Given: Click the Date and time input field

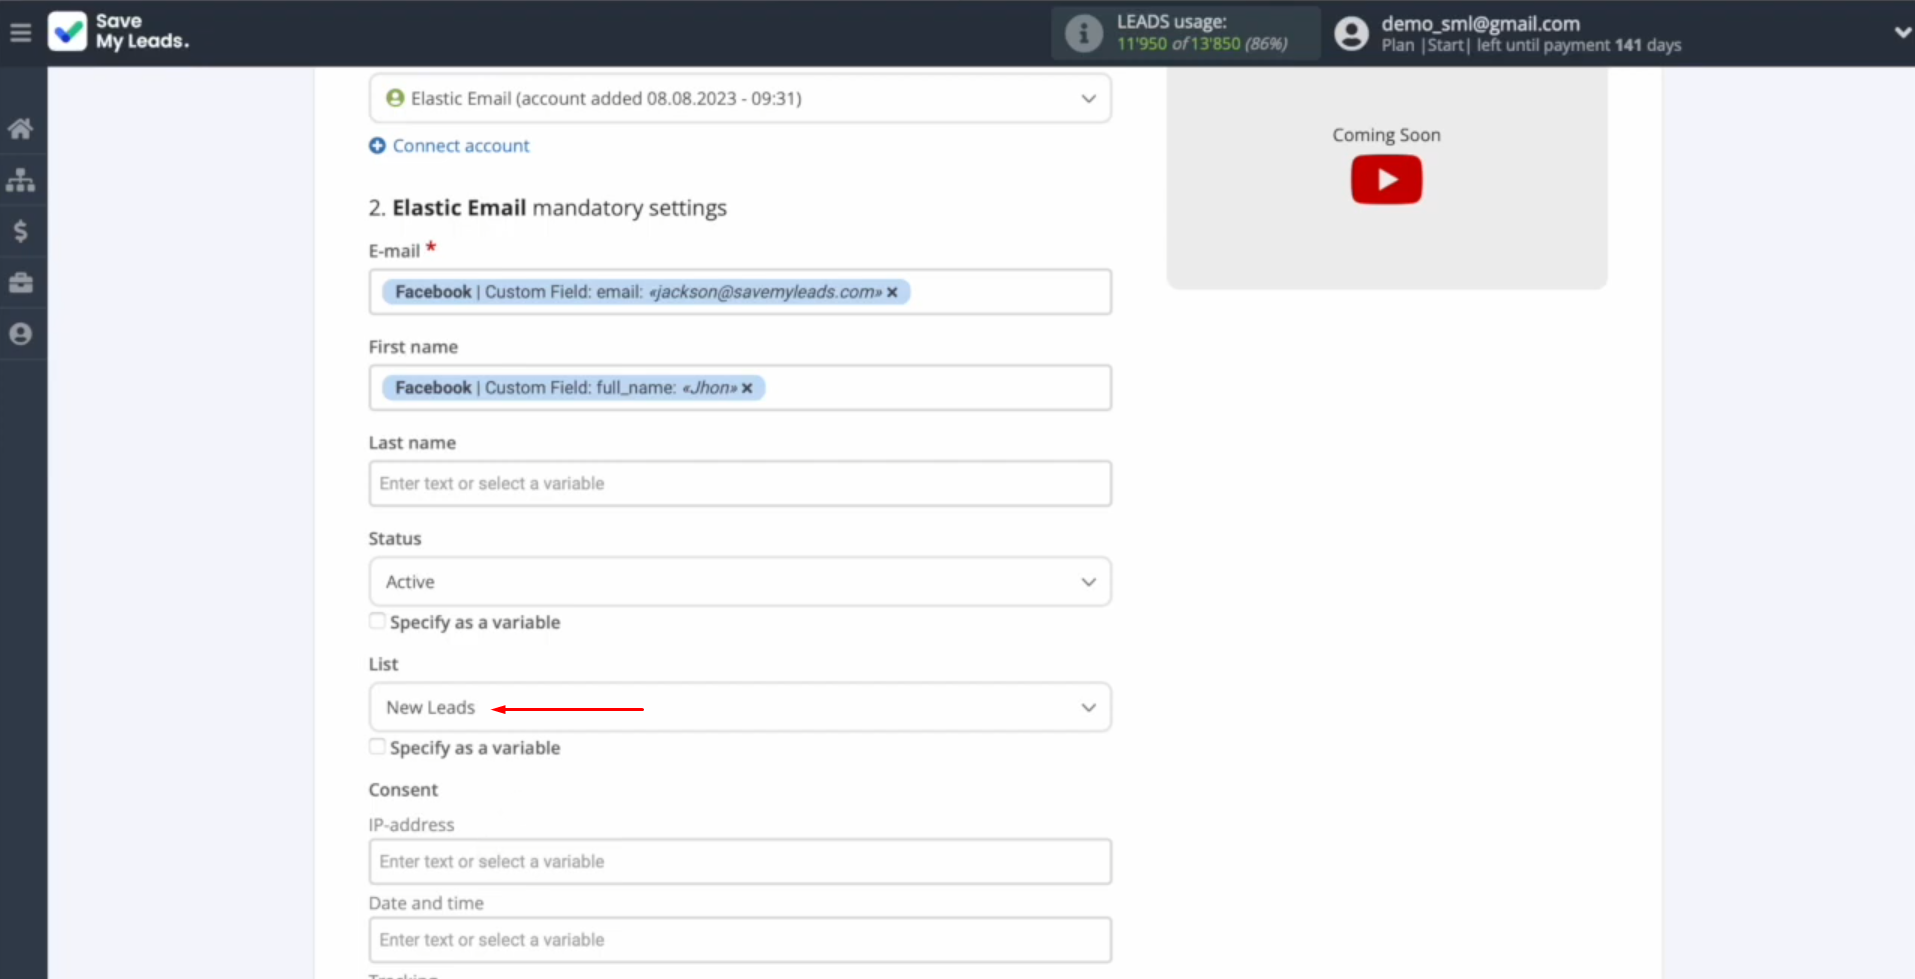Looking at the screenshot, I should point(740,940).
